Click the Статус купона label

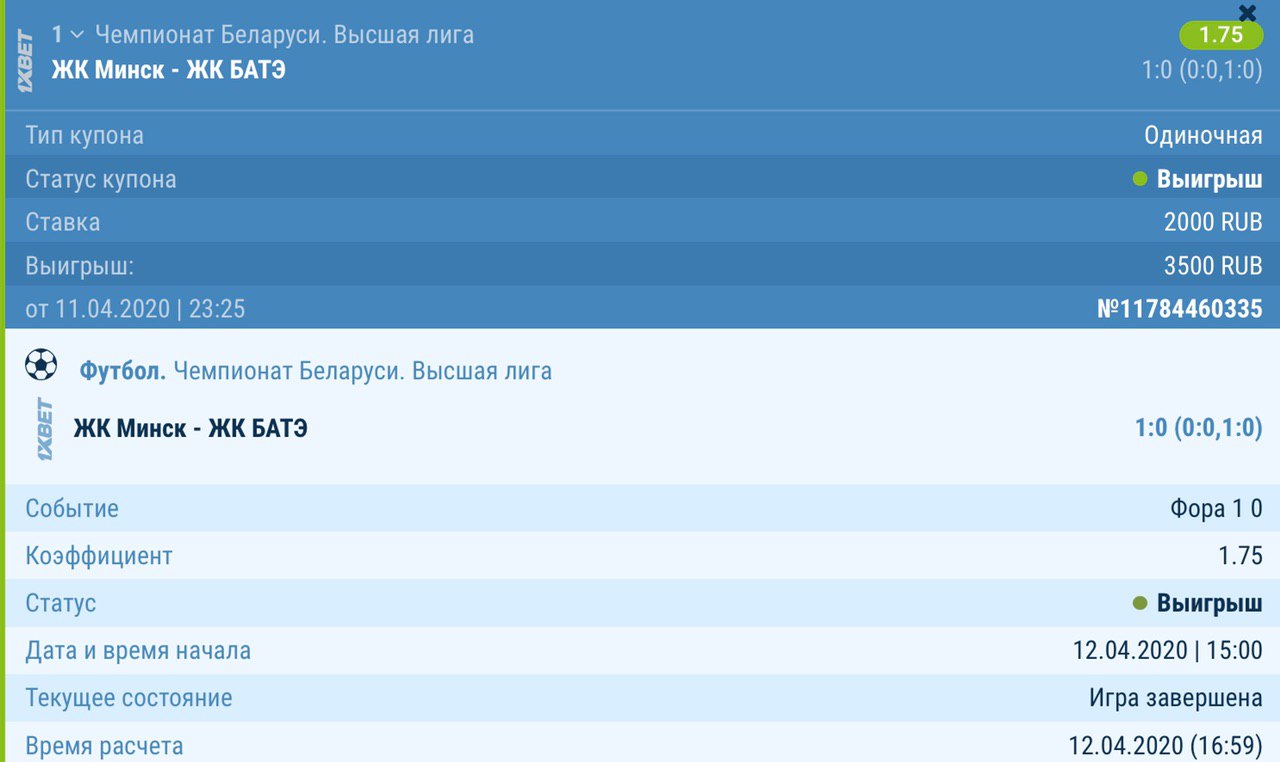[101, 180]
